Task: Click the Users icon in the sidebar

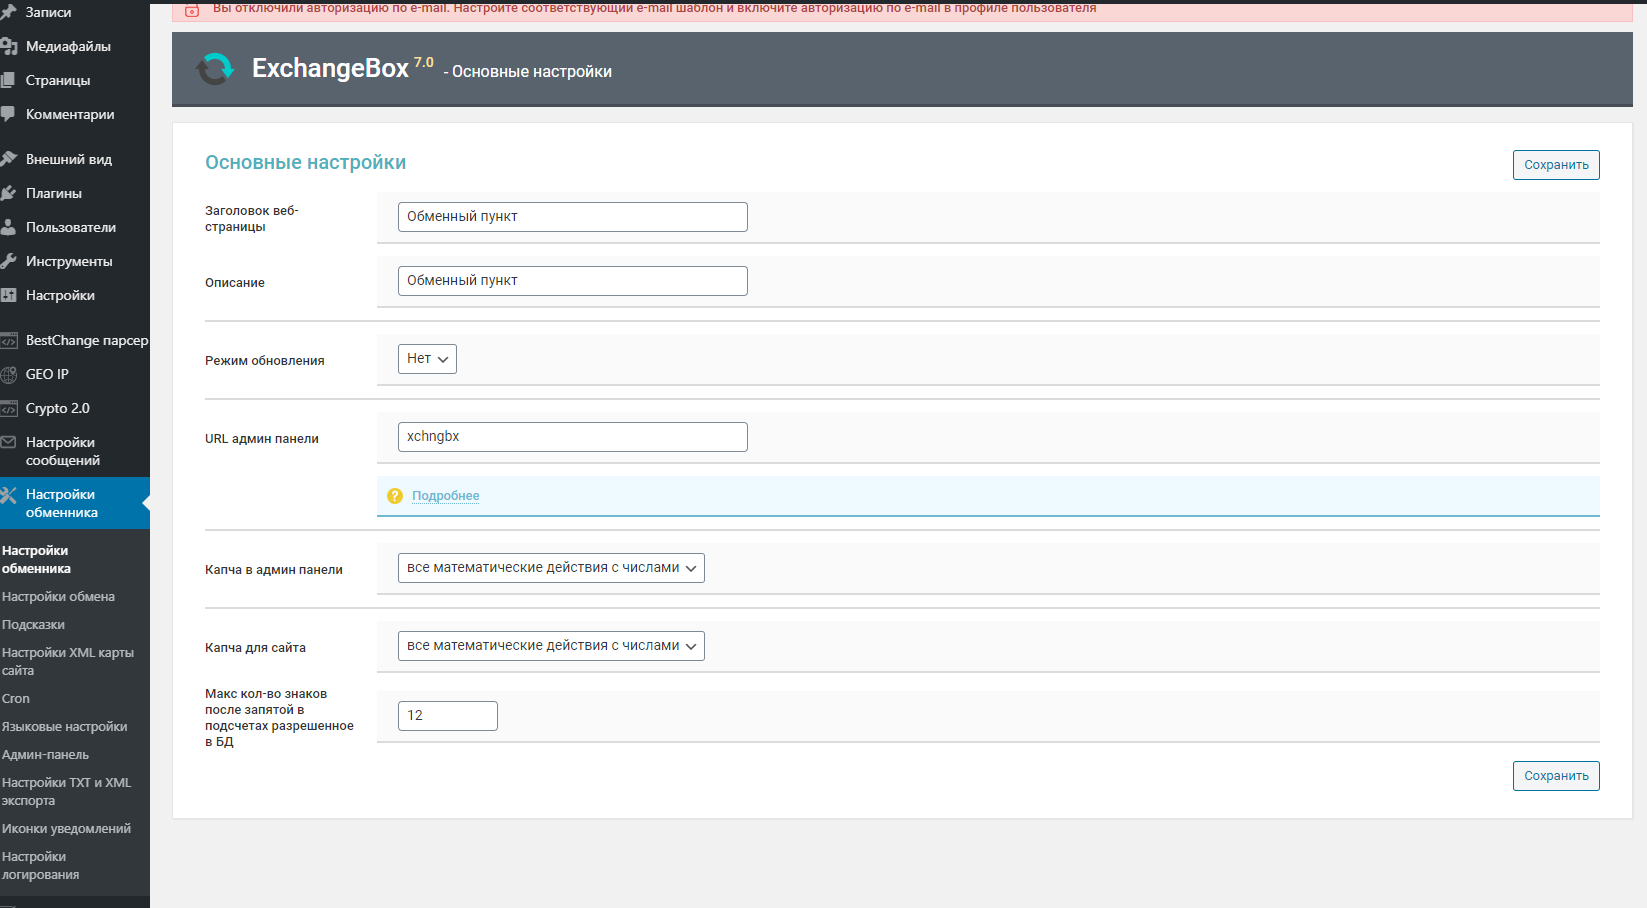Action: click(9, 227)
